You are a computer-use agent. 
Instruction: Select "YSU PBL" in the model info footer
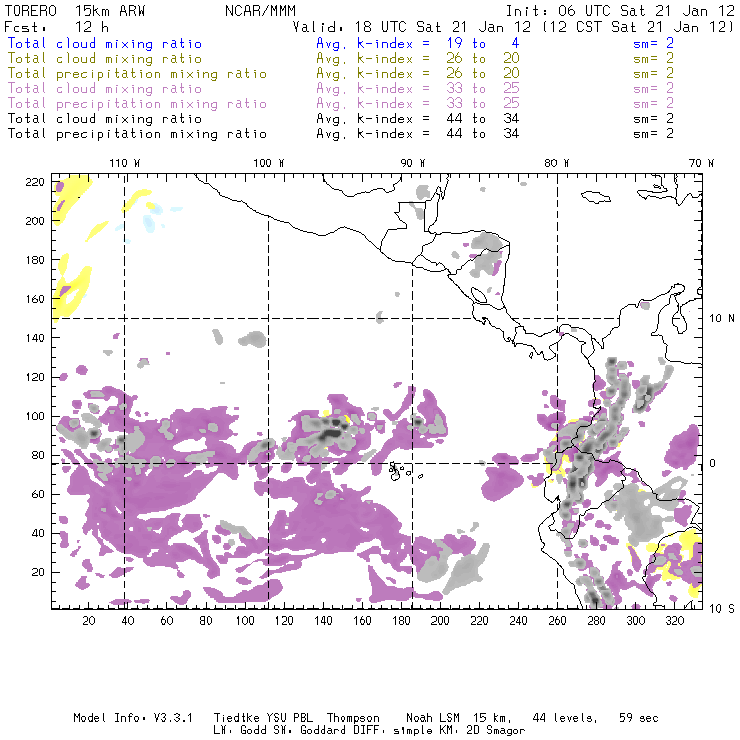coord(290,718)
